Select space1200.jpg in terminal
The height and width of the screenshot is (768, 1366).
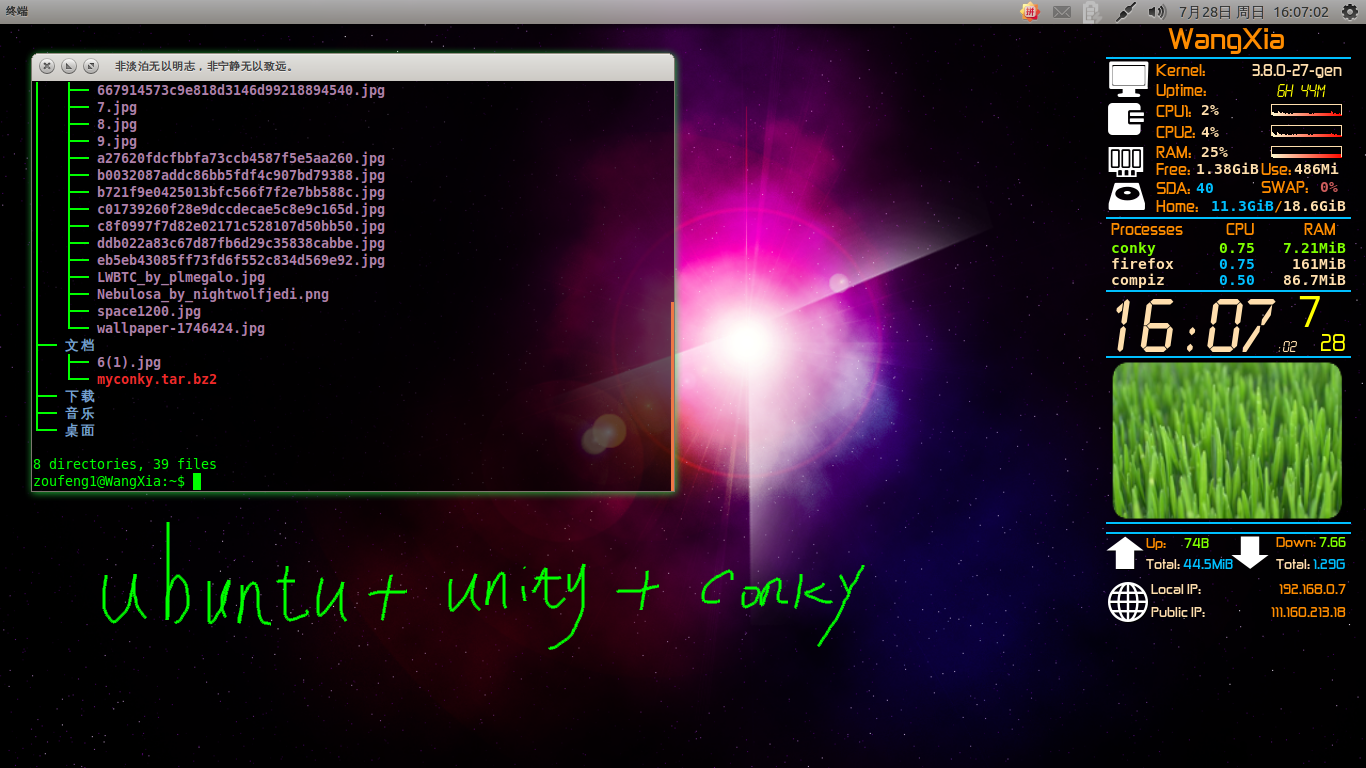click(x=149, y=311)
